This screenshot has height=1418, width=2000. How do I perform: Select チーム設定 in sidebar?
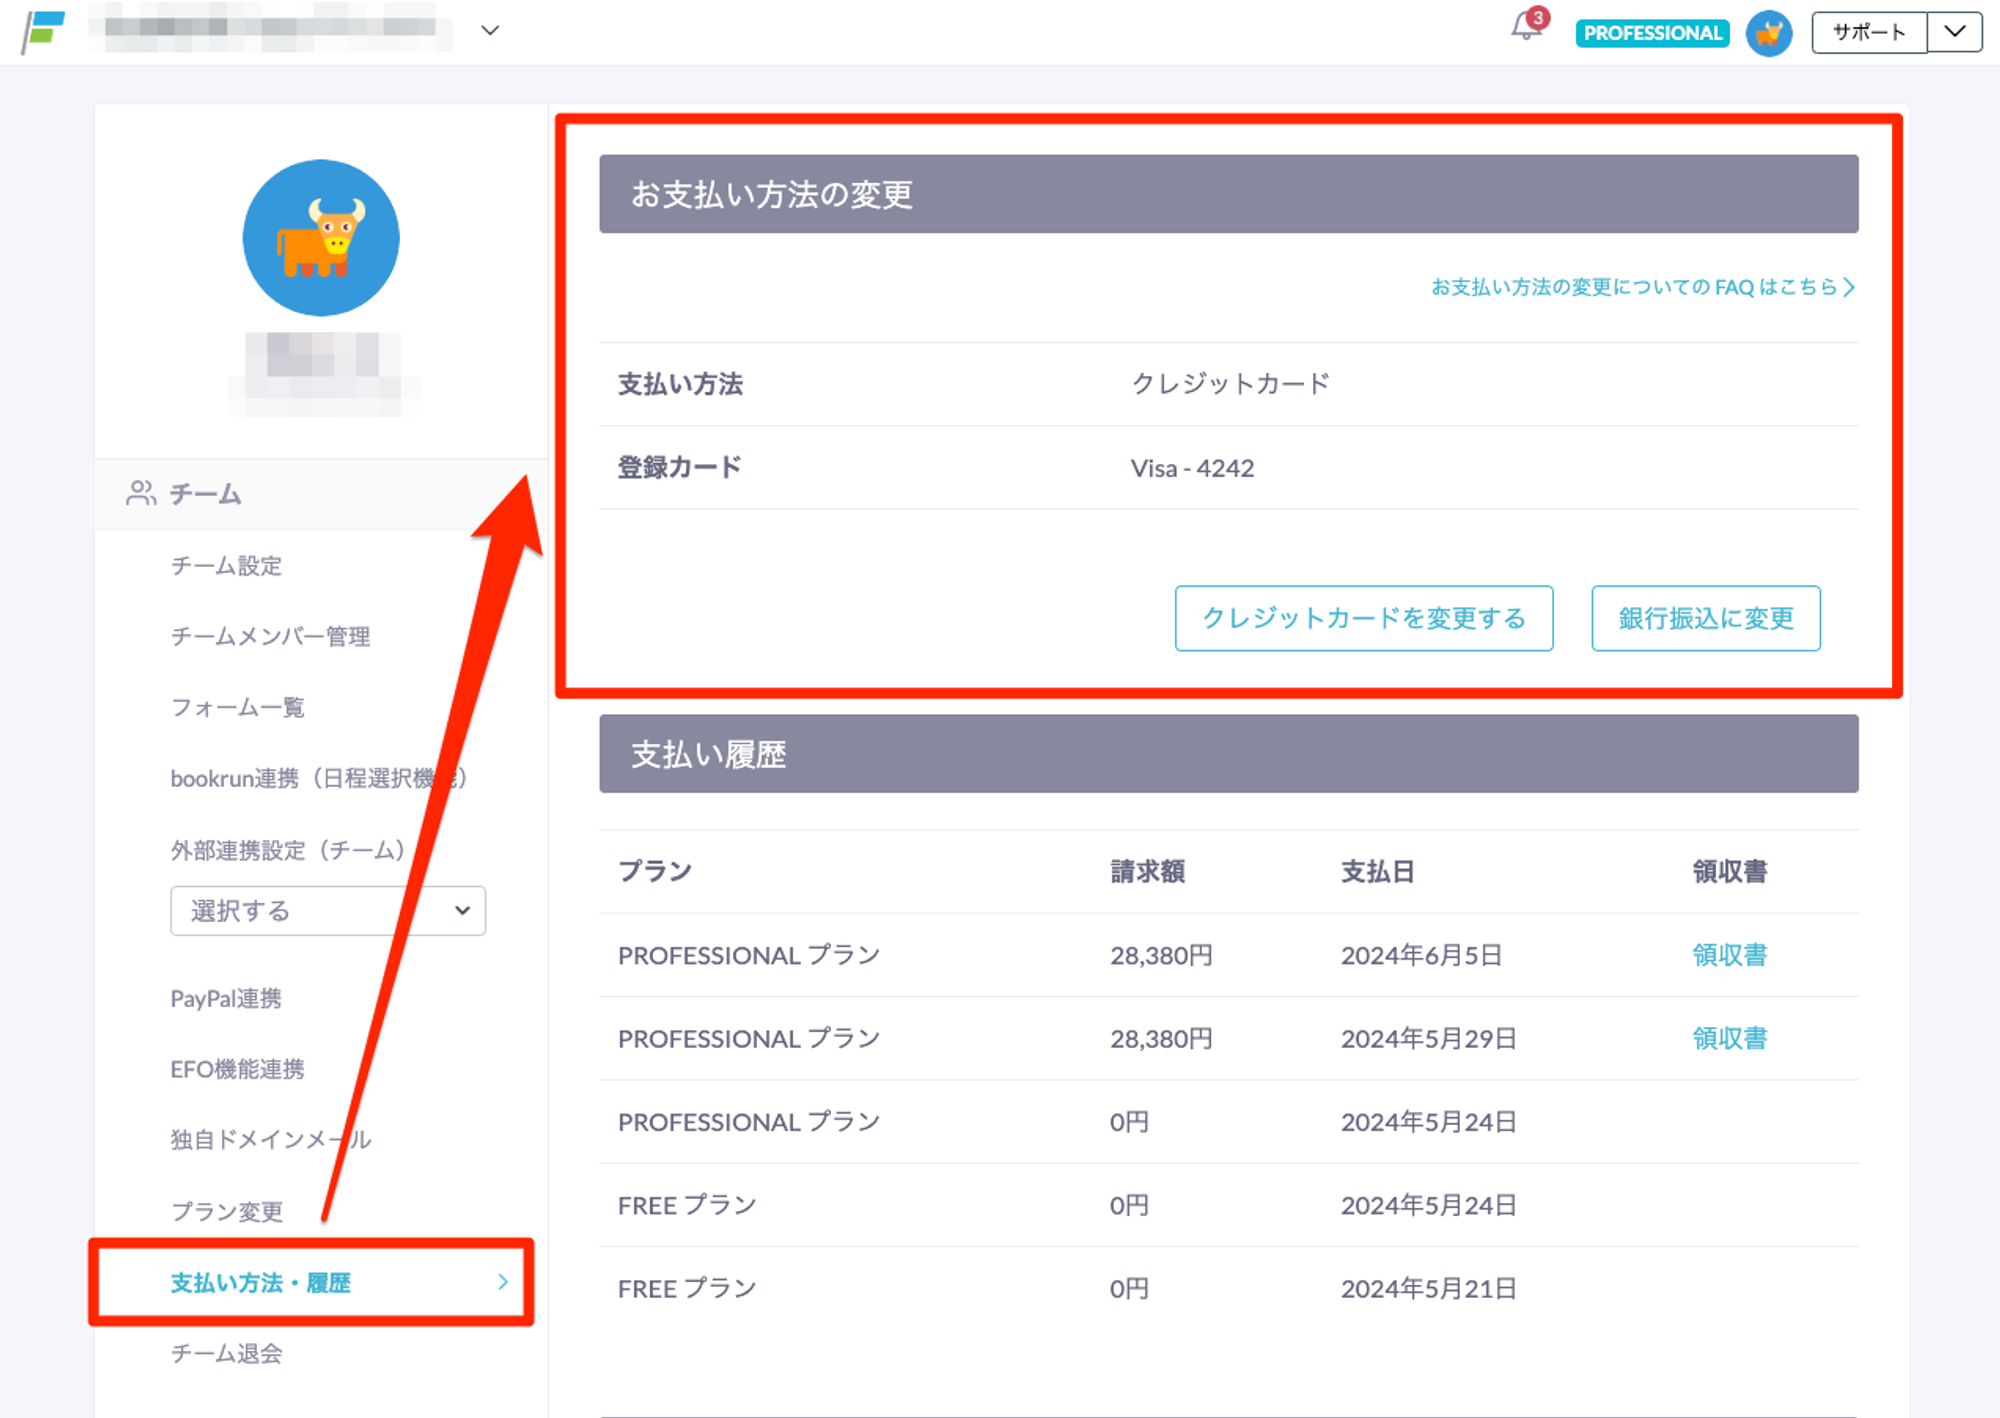[226, 566]
